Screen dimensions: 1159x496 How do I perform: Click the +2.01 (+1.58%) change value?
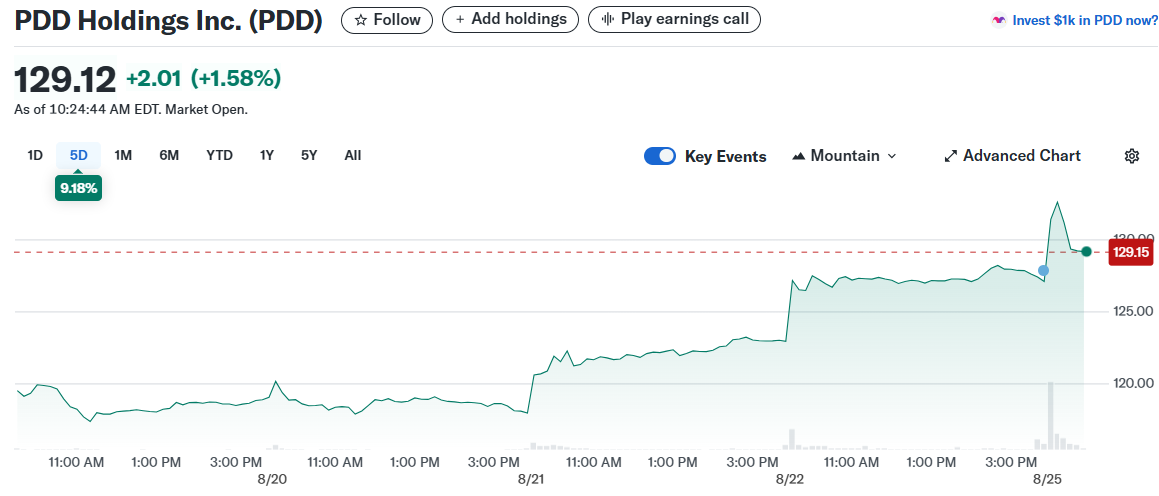pos(203,78)
